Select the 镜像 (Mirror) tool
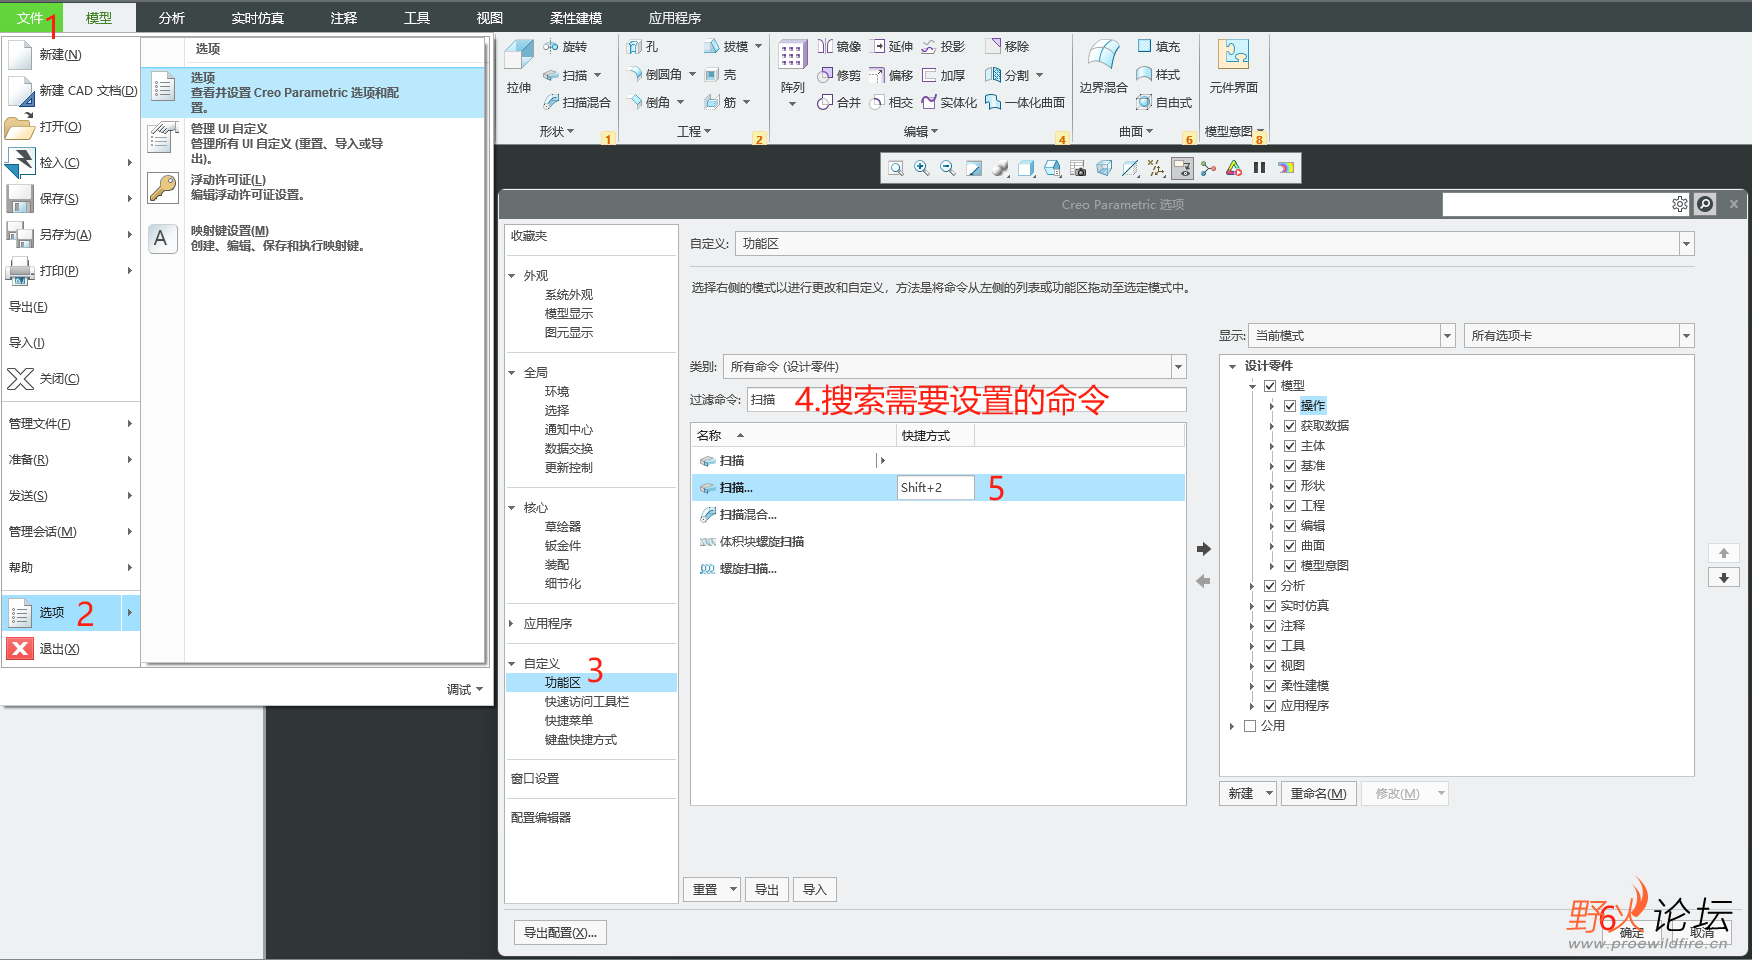1752x960 pixels. click(839, 47)
